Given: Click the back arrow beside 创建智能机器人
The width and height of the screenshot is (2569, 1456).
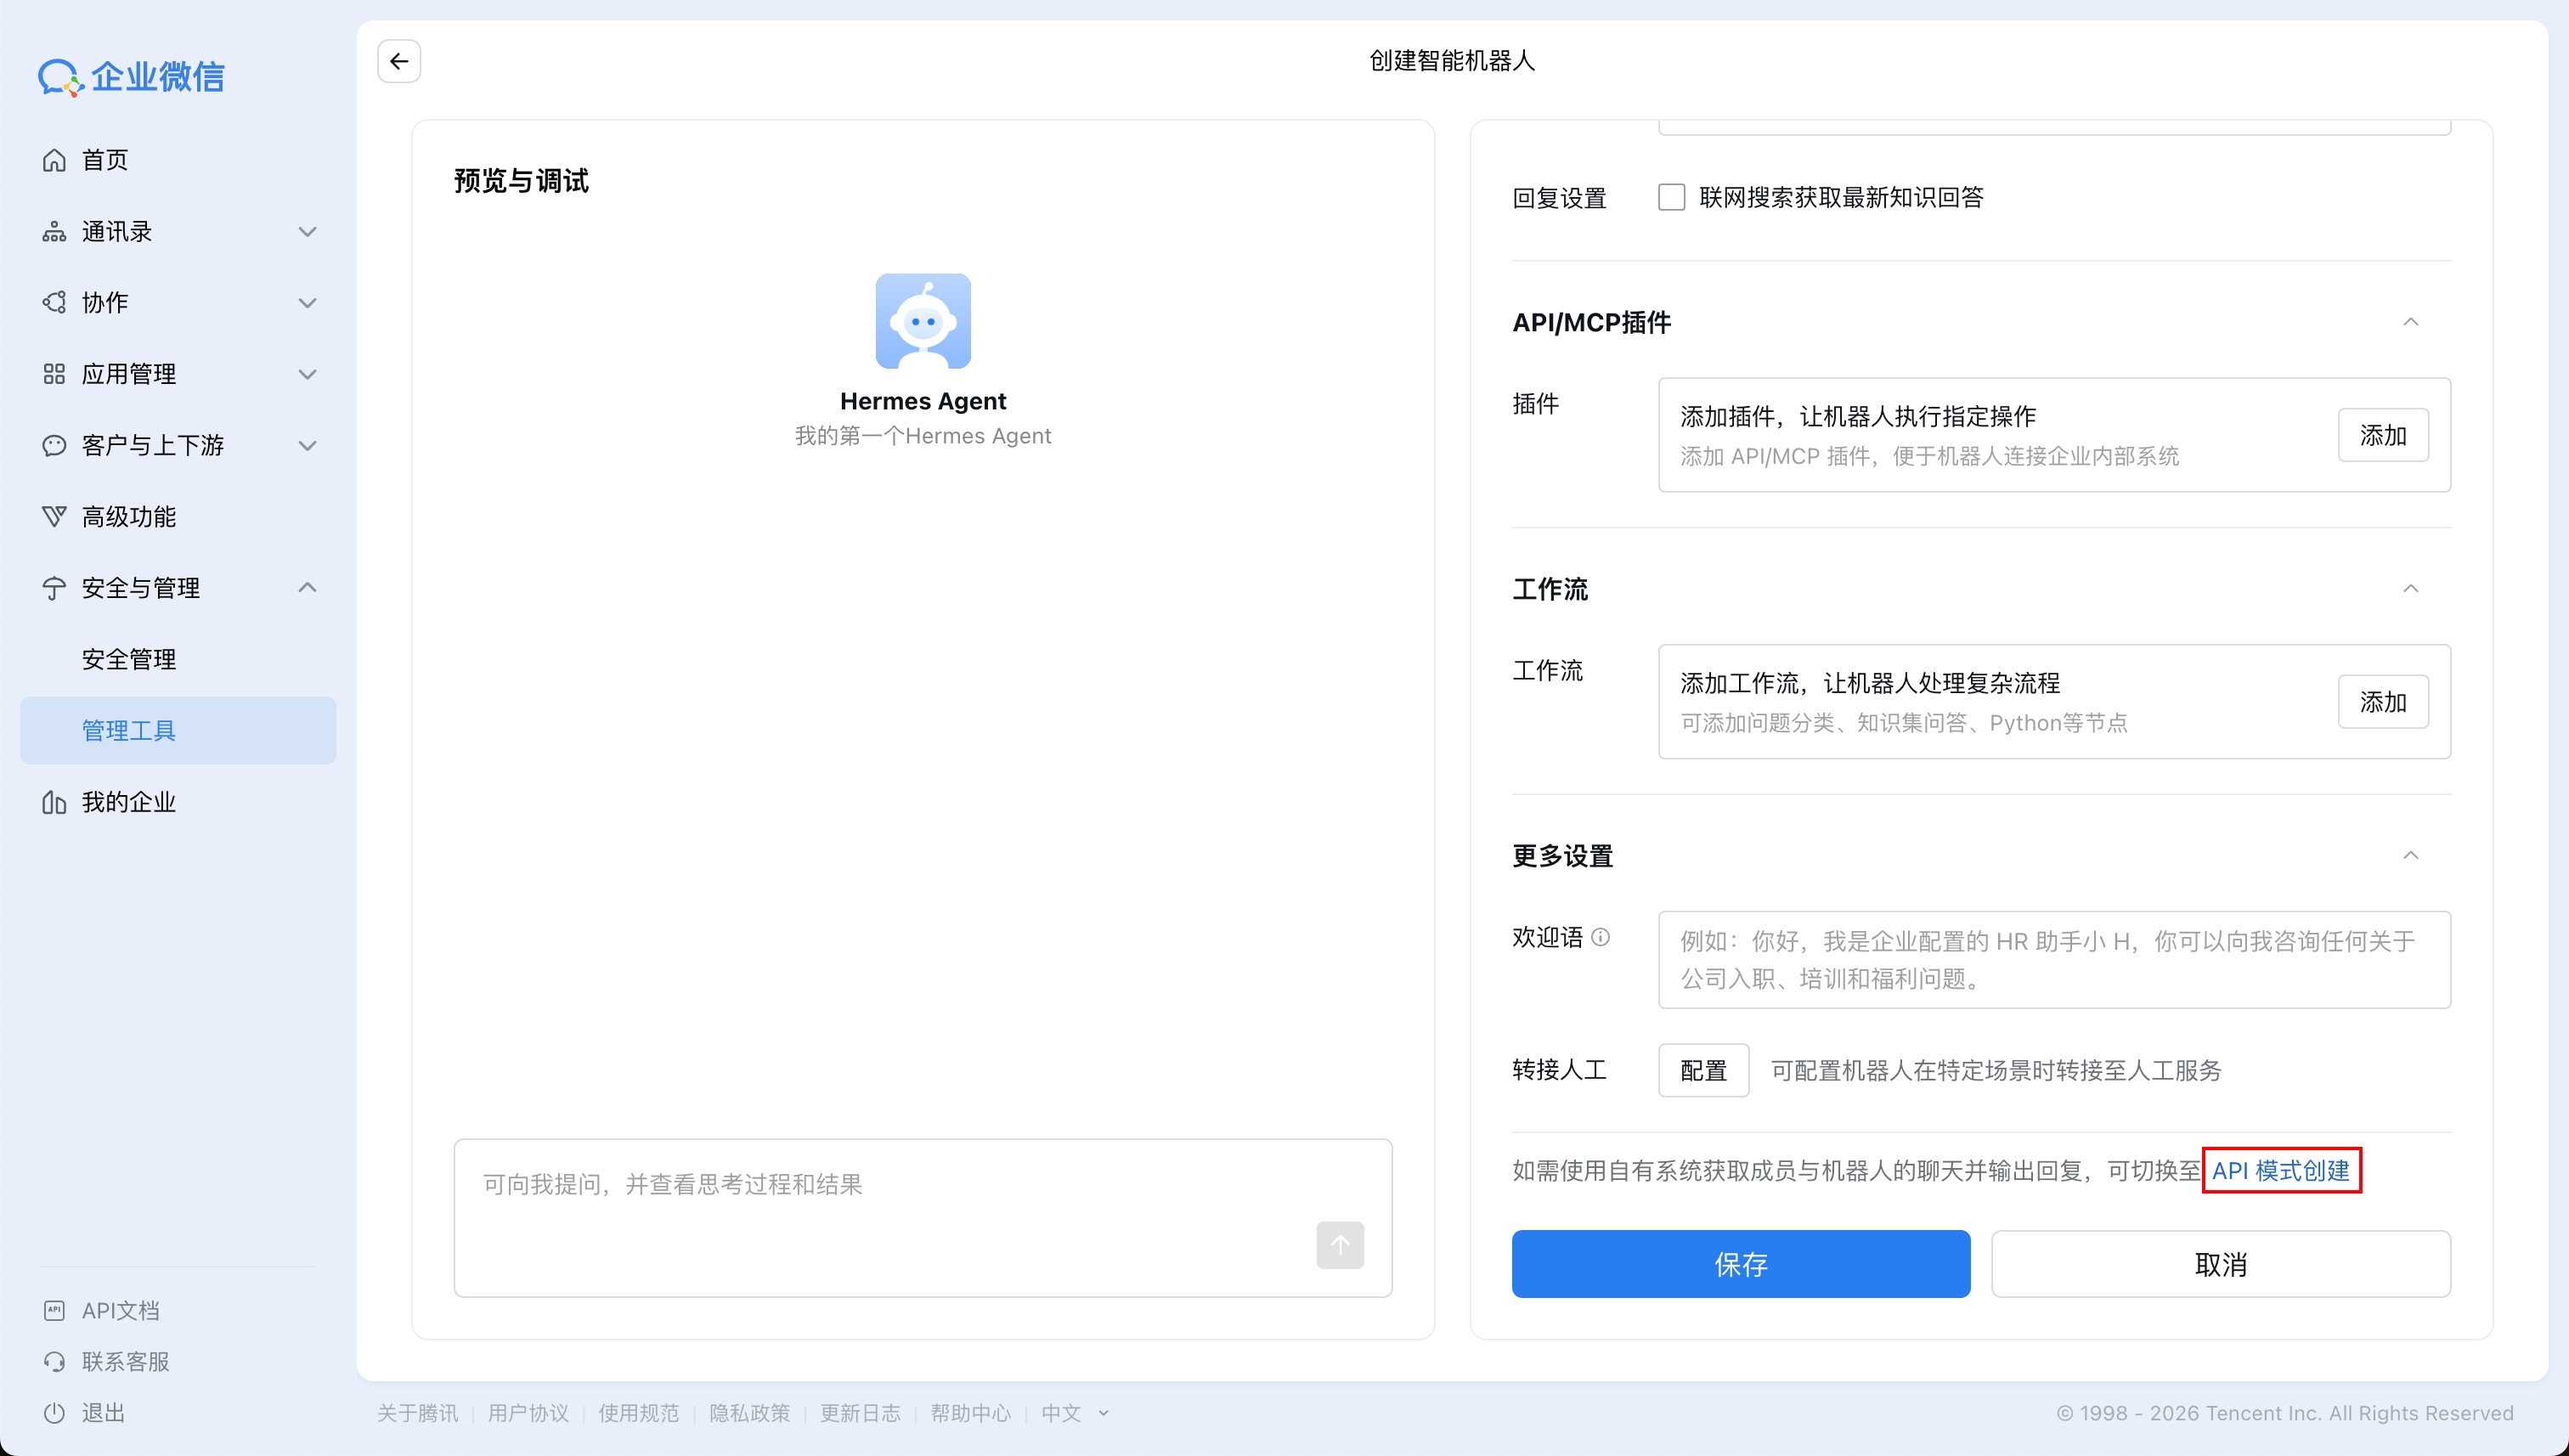Looking at the screenshot, I should coord(398,61).
